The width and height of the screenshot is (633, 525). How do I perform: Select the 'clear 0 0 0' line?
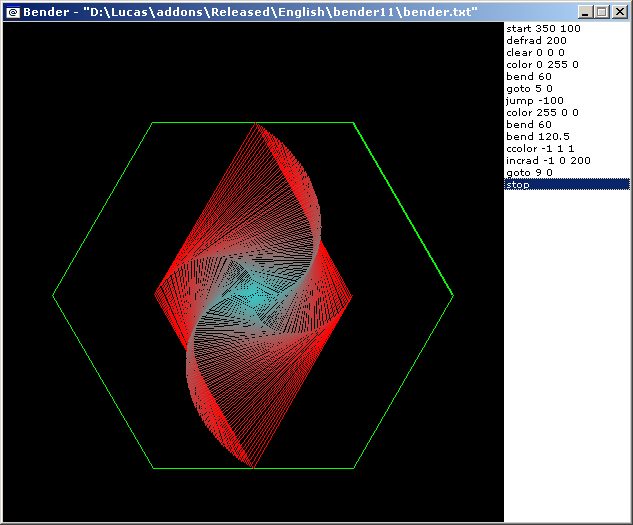coord(567,53)
